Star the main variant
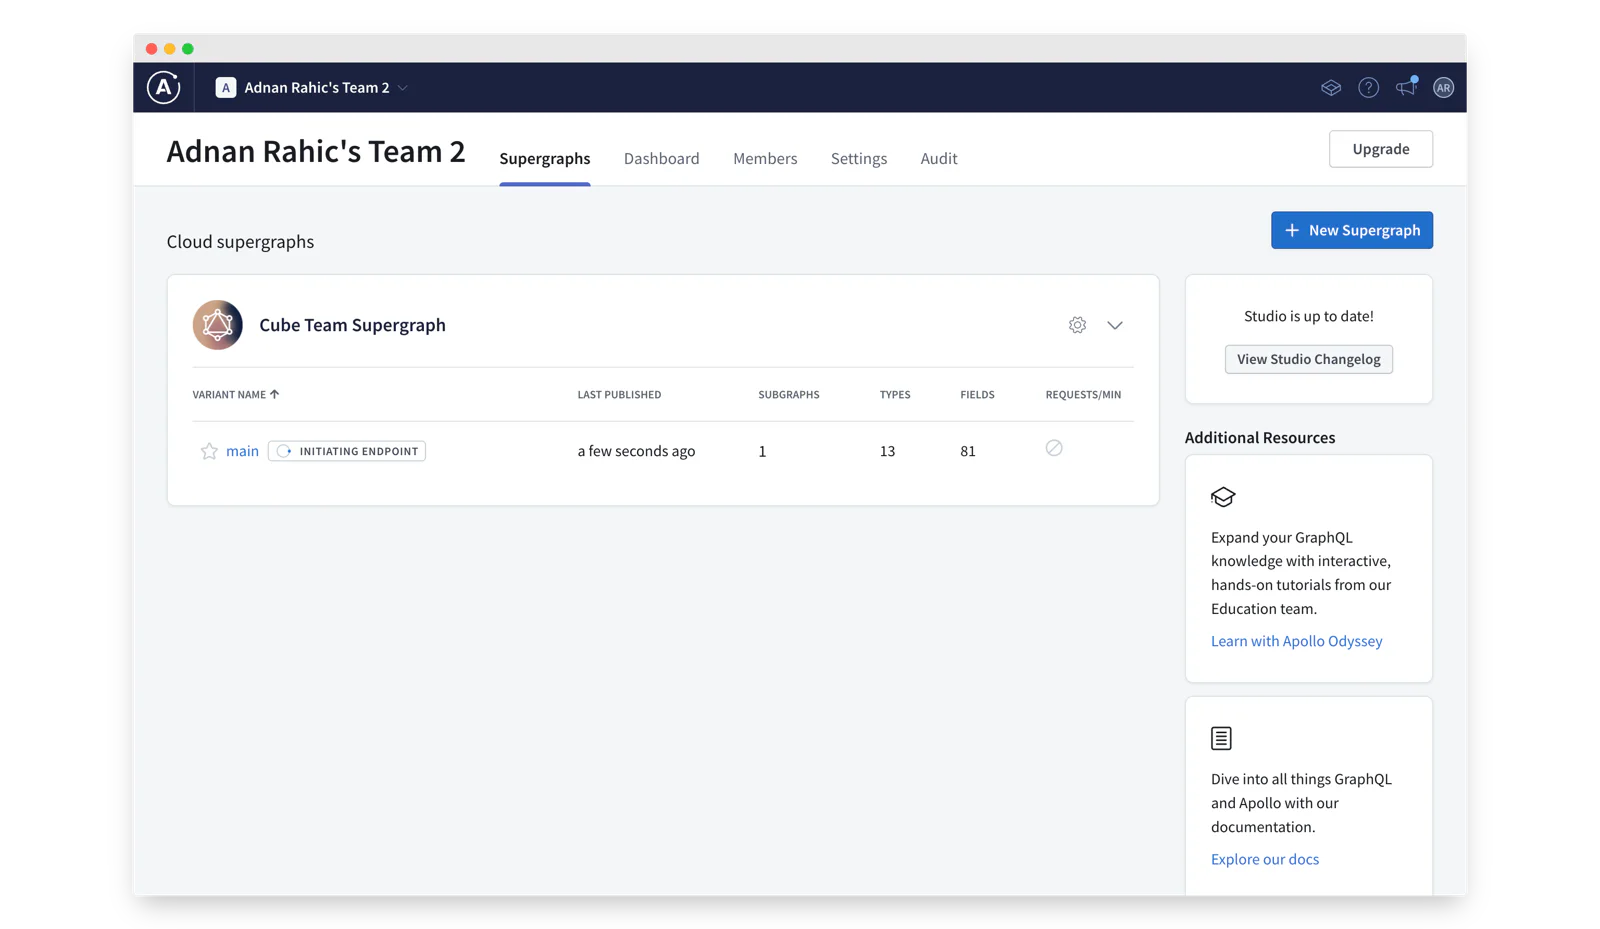The width and height of the screenshot is (1600, 929). point(209,451)
